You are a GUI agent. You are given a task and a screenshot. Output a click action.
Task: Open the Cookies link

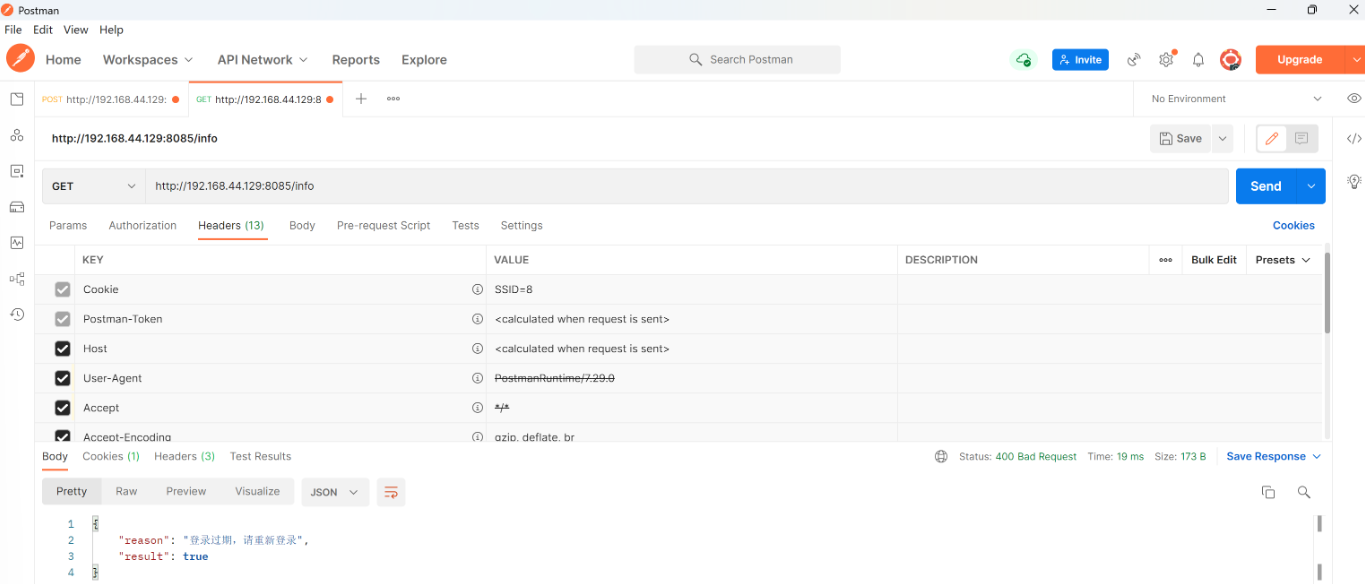1294,226
